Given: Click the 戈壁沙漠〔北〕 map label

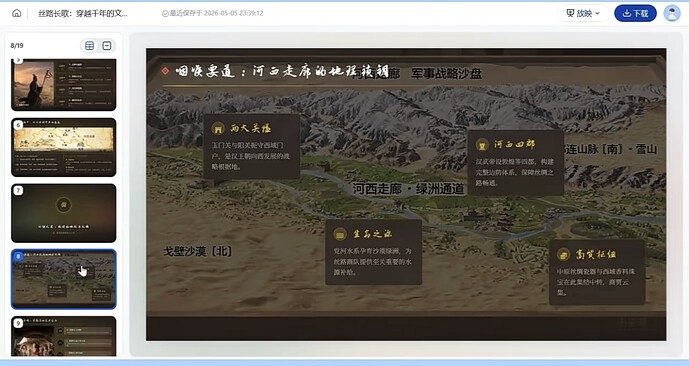Looking at the screenshot, I should pyautogui.click(x=198, y=251).
